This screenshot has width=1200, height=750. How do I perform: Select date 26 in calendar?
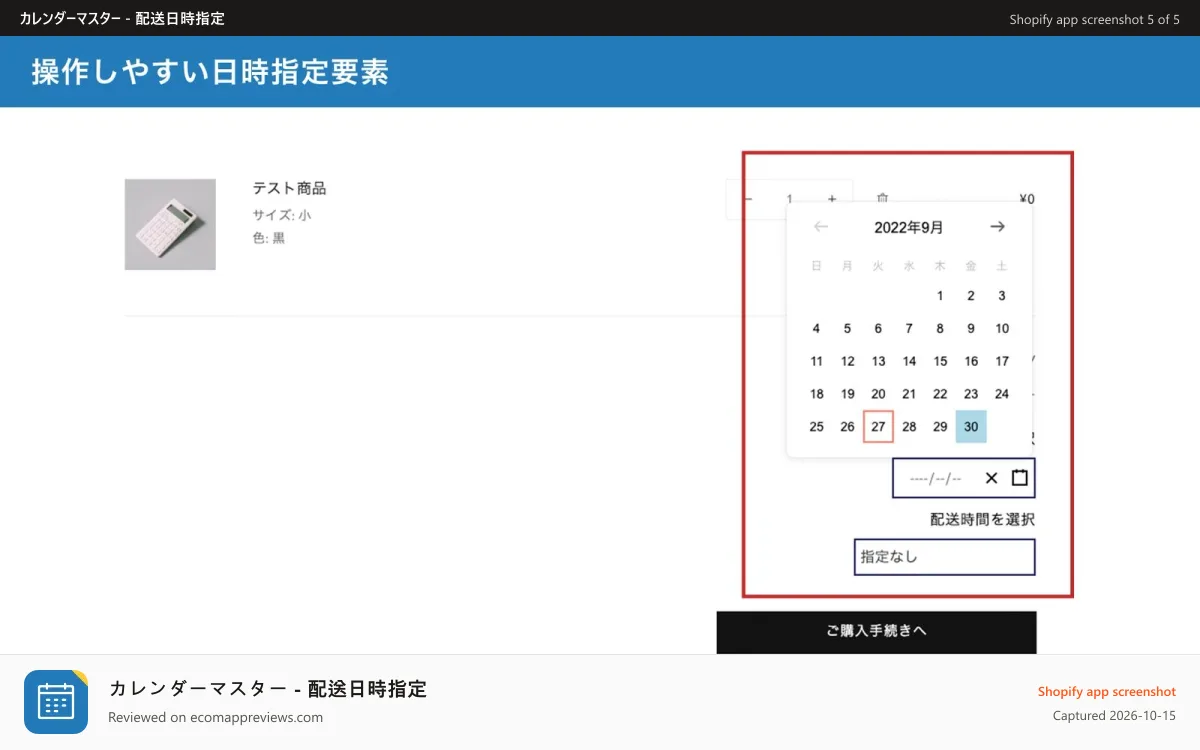tap(847, 427)
